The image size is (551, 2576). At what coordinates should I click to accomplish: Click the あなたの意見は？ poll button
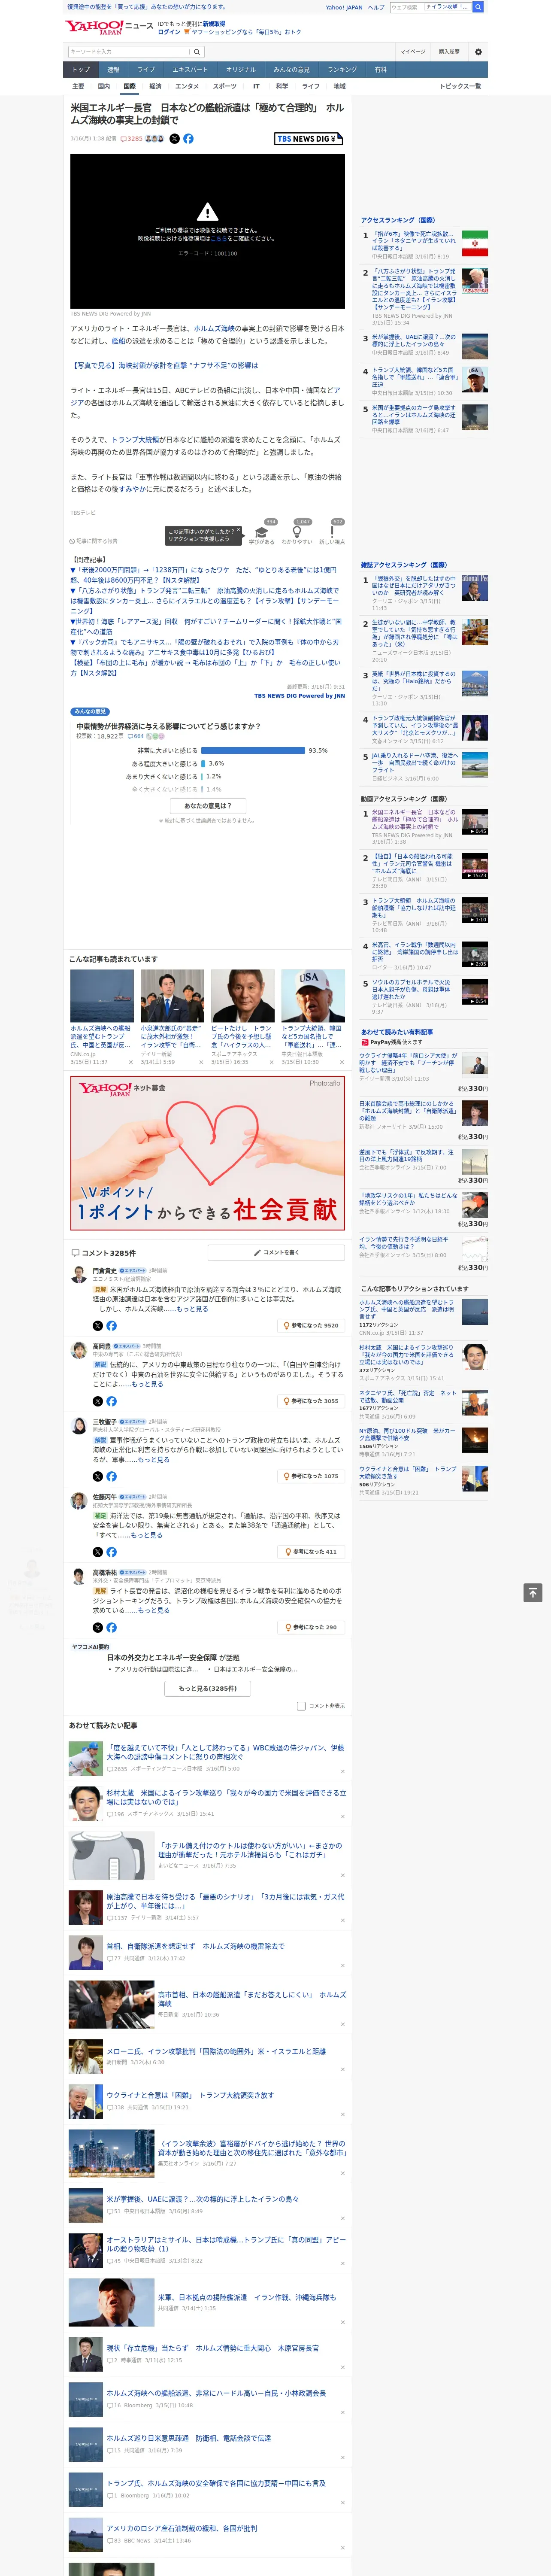(x=208, y=805)
